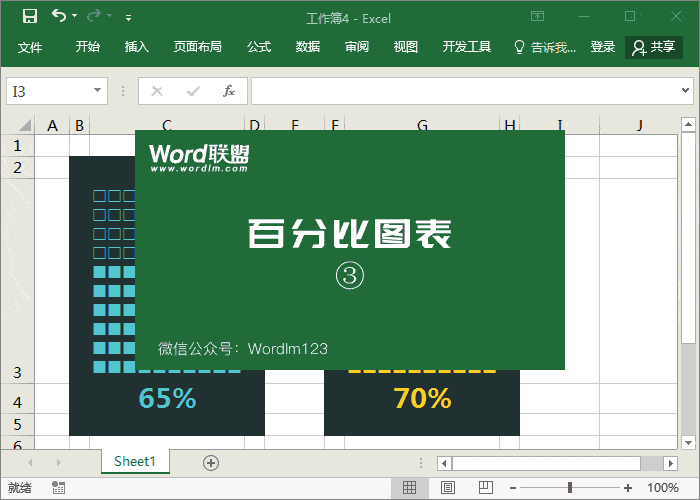700x500 pixels.
Task: Click the ribbon display options icon
Action: (x=538, y=16)
